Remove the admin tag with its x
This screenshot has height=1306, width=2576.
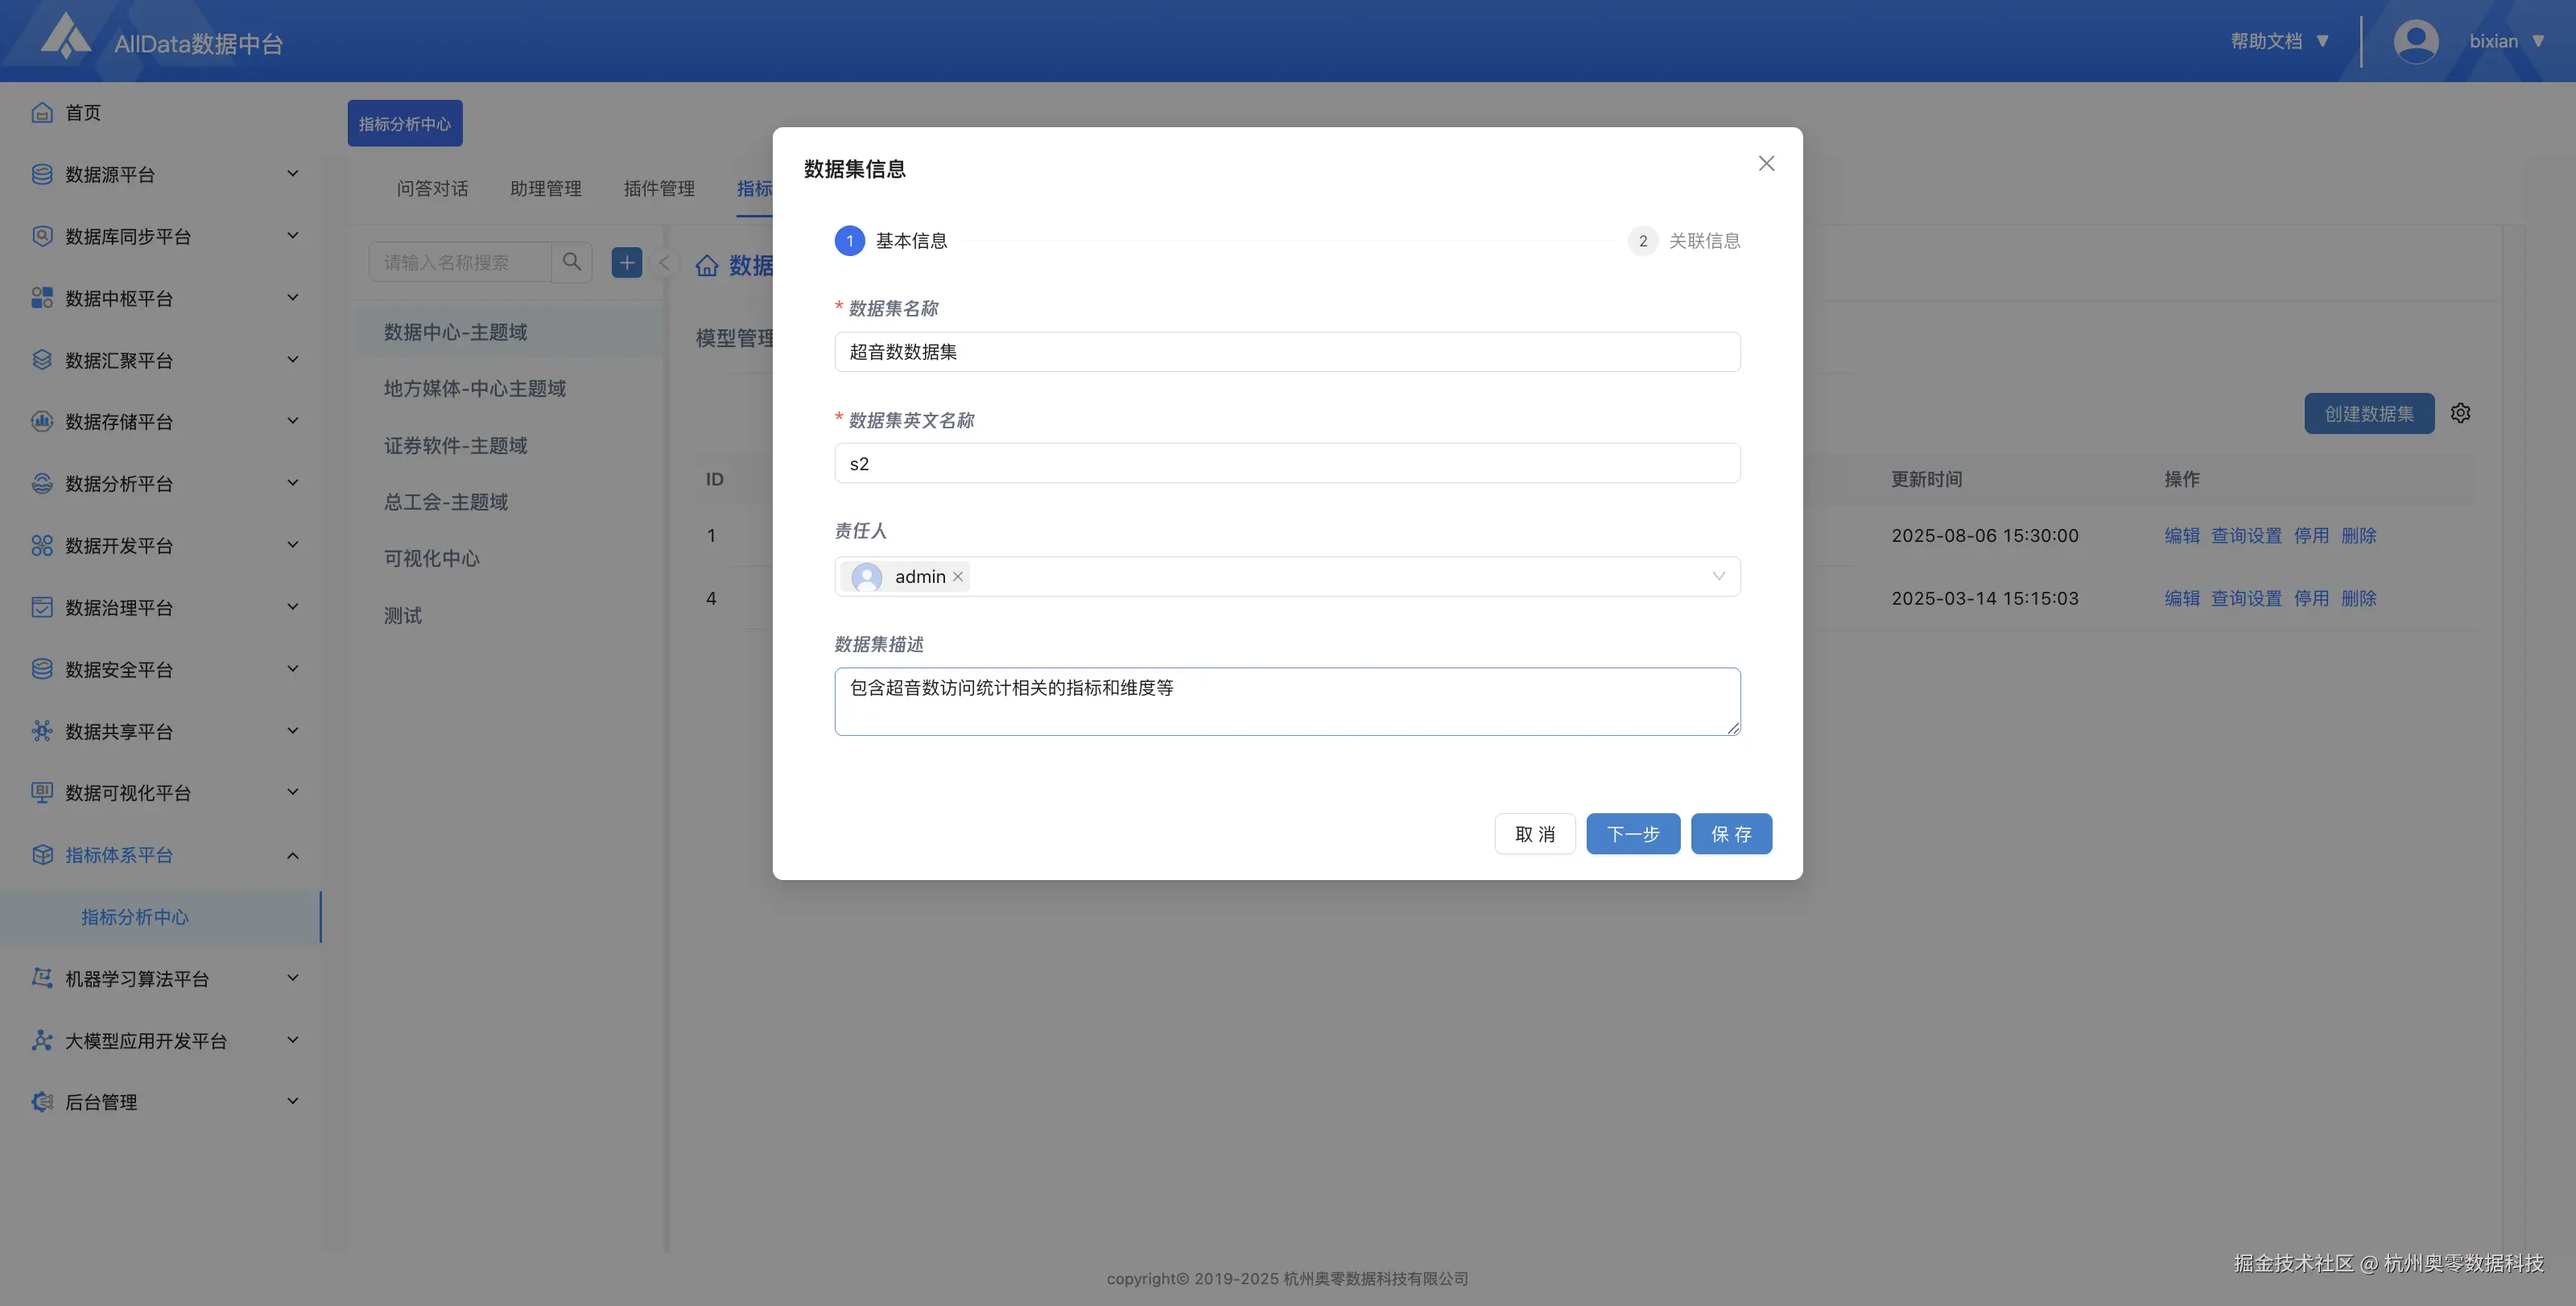[x=958, y=577]
